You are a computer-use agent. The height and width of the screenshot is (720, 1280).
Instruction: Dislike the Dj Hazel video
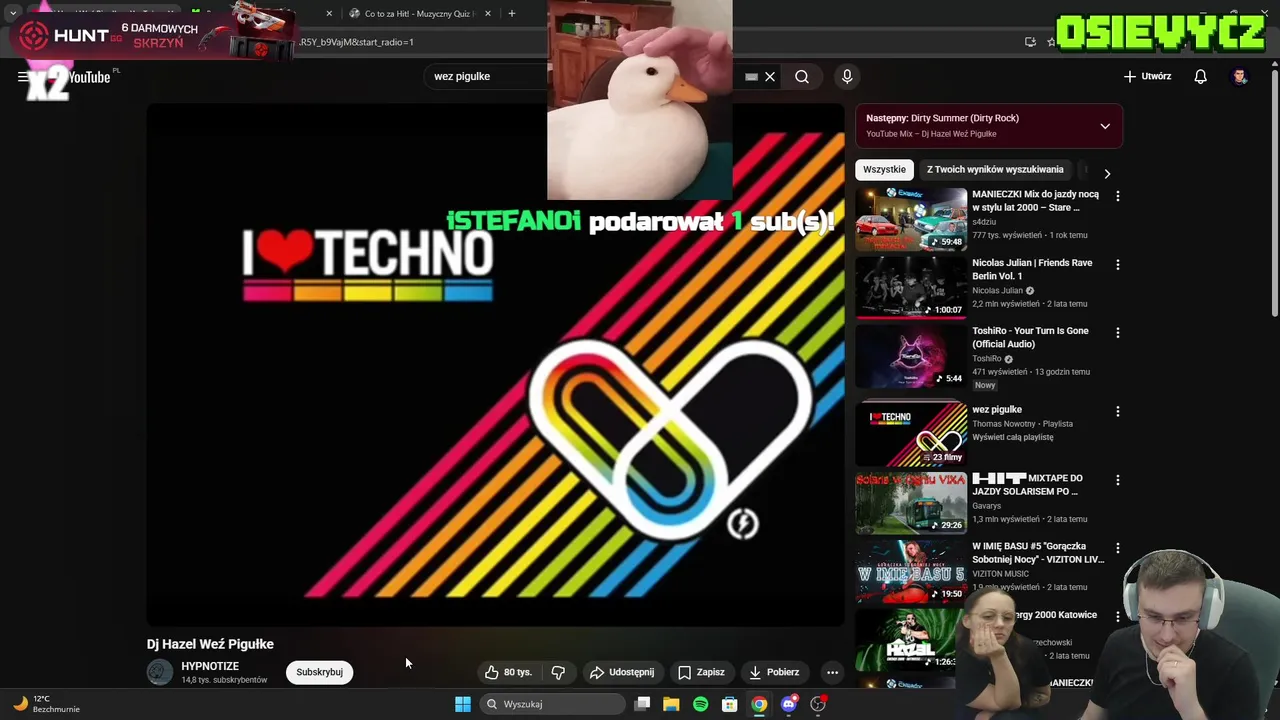click(x=558, y=672)
